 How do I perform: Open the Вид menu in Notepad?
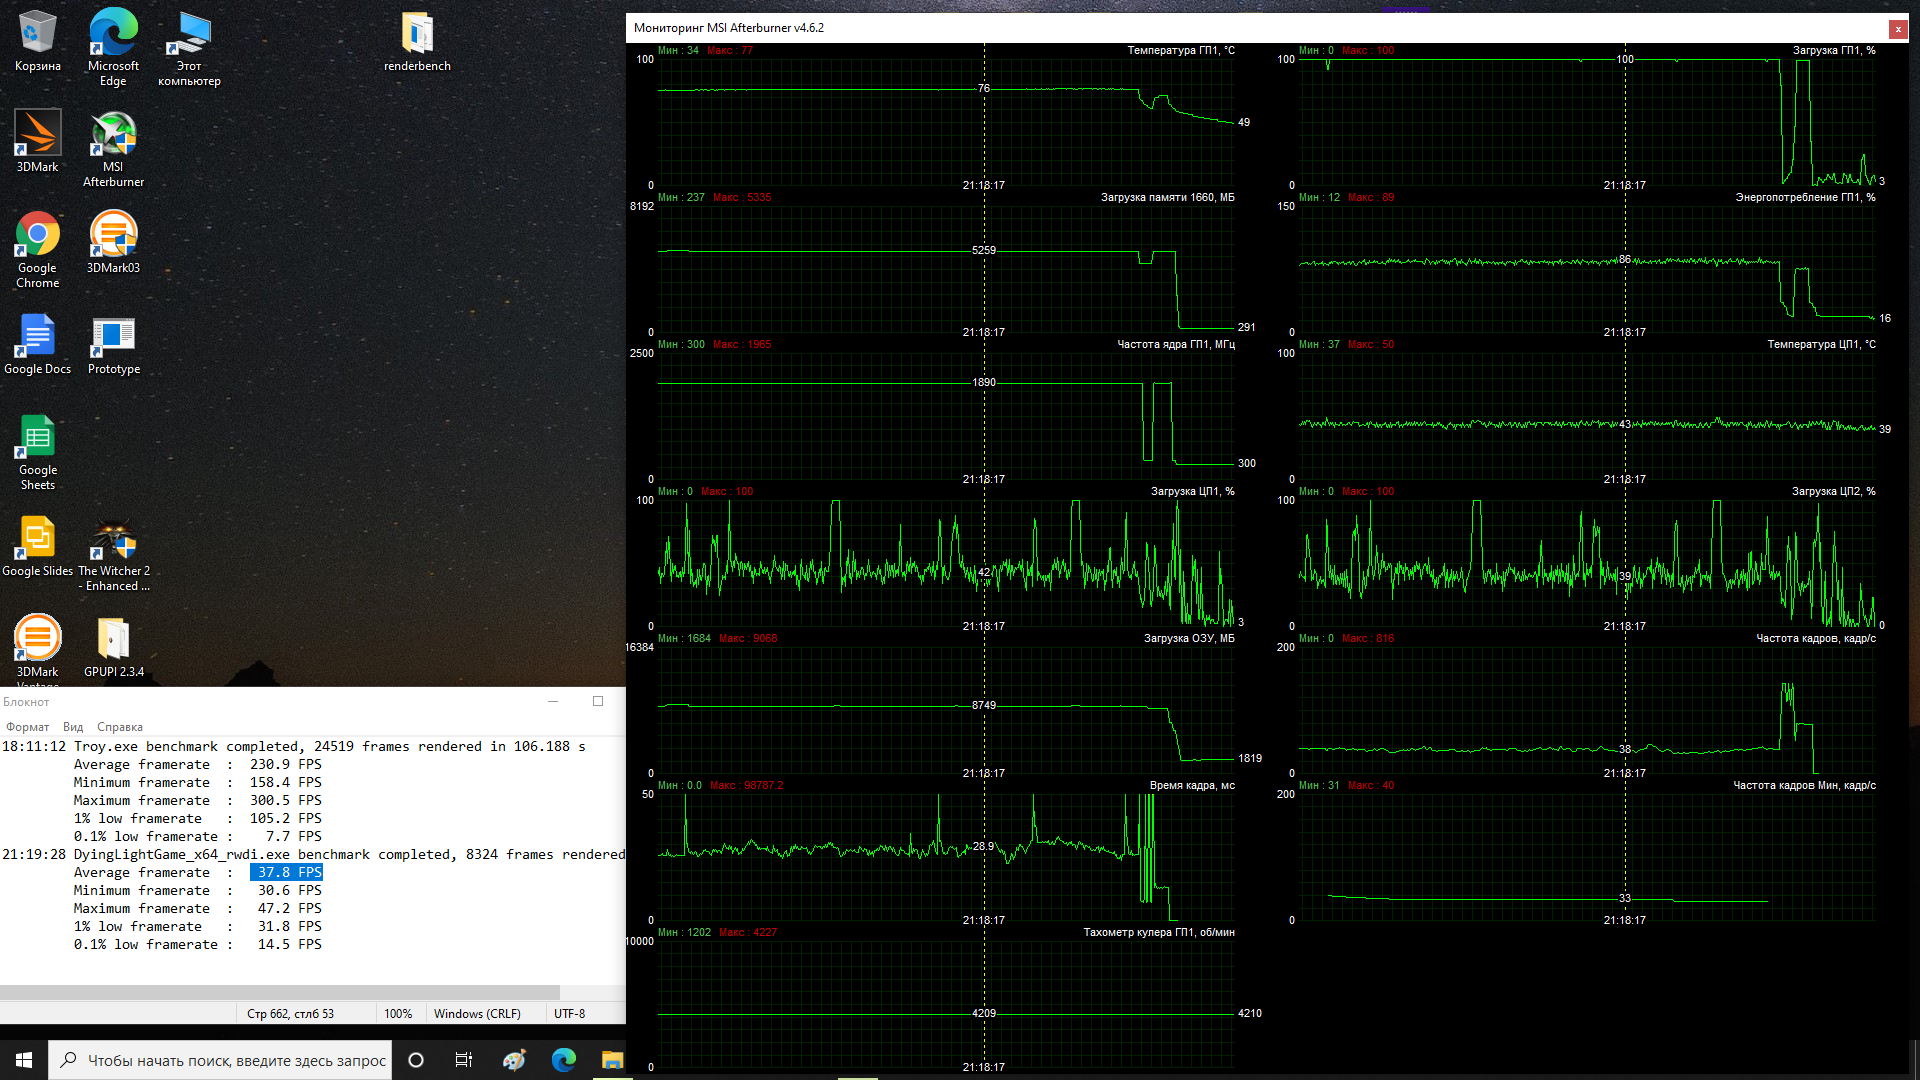point(73,727)
